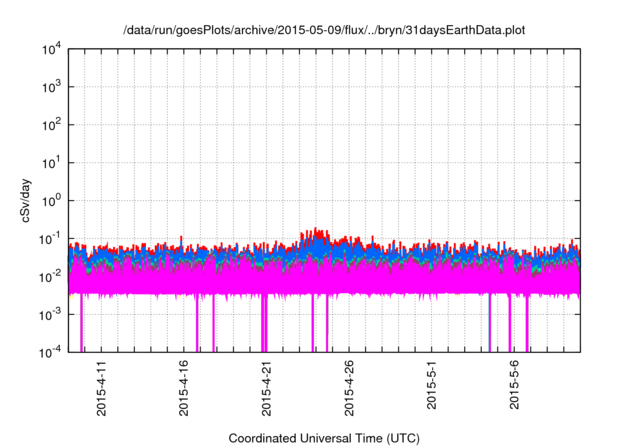Click the 10^4 y-axis tick label
This screenshot has height=448, width=640.
[x=51, y=50]
